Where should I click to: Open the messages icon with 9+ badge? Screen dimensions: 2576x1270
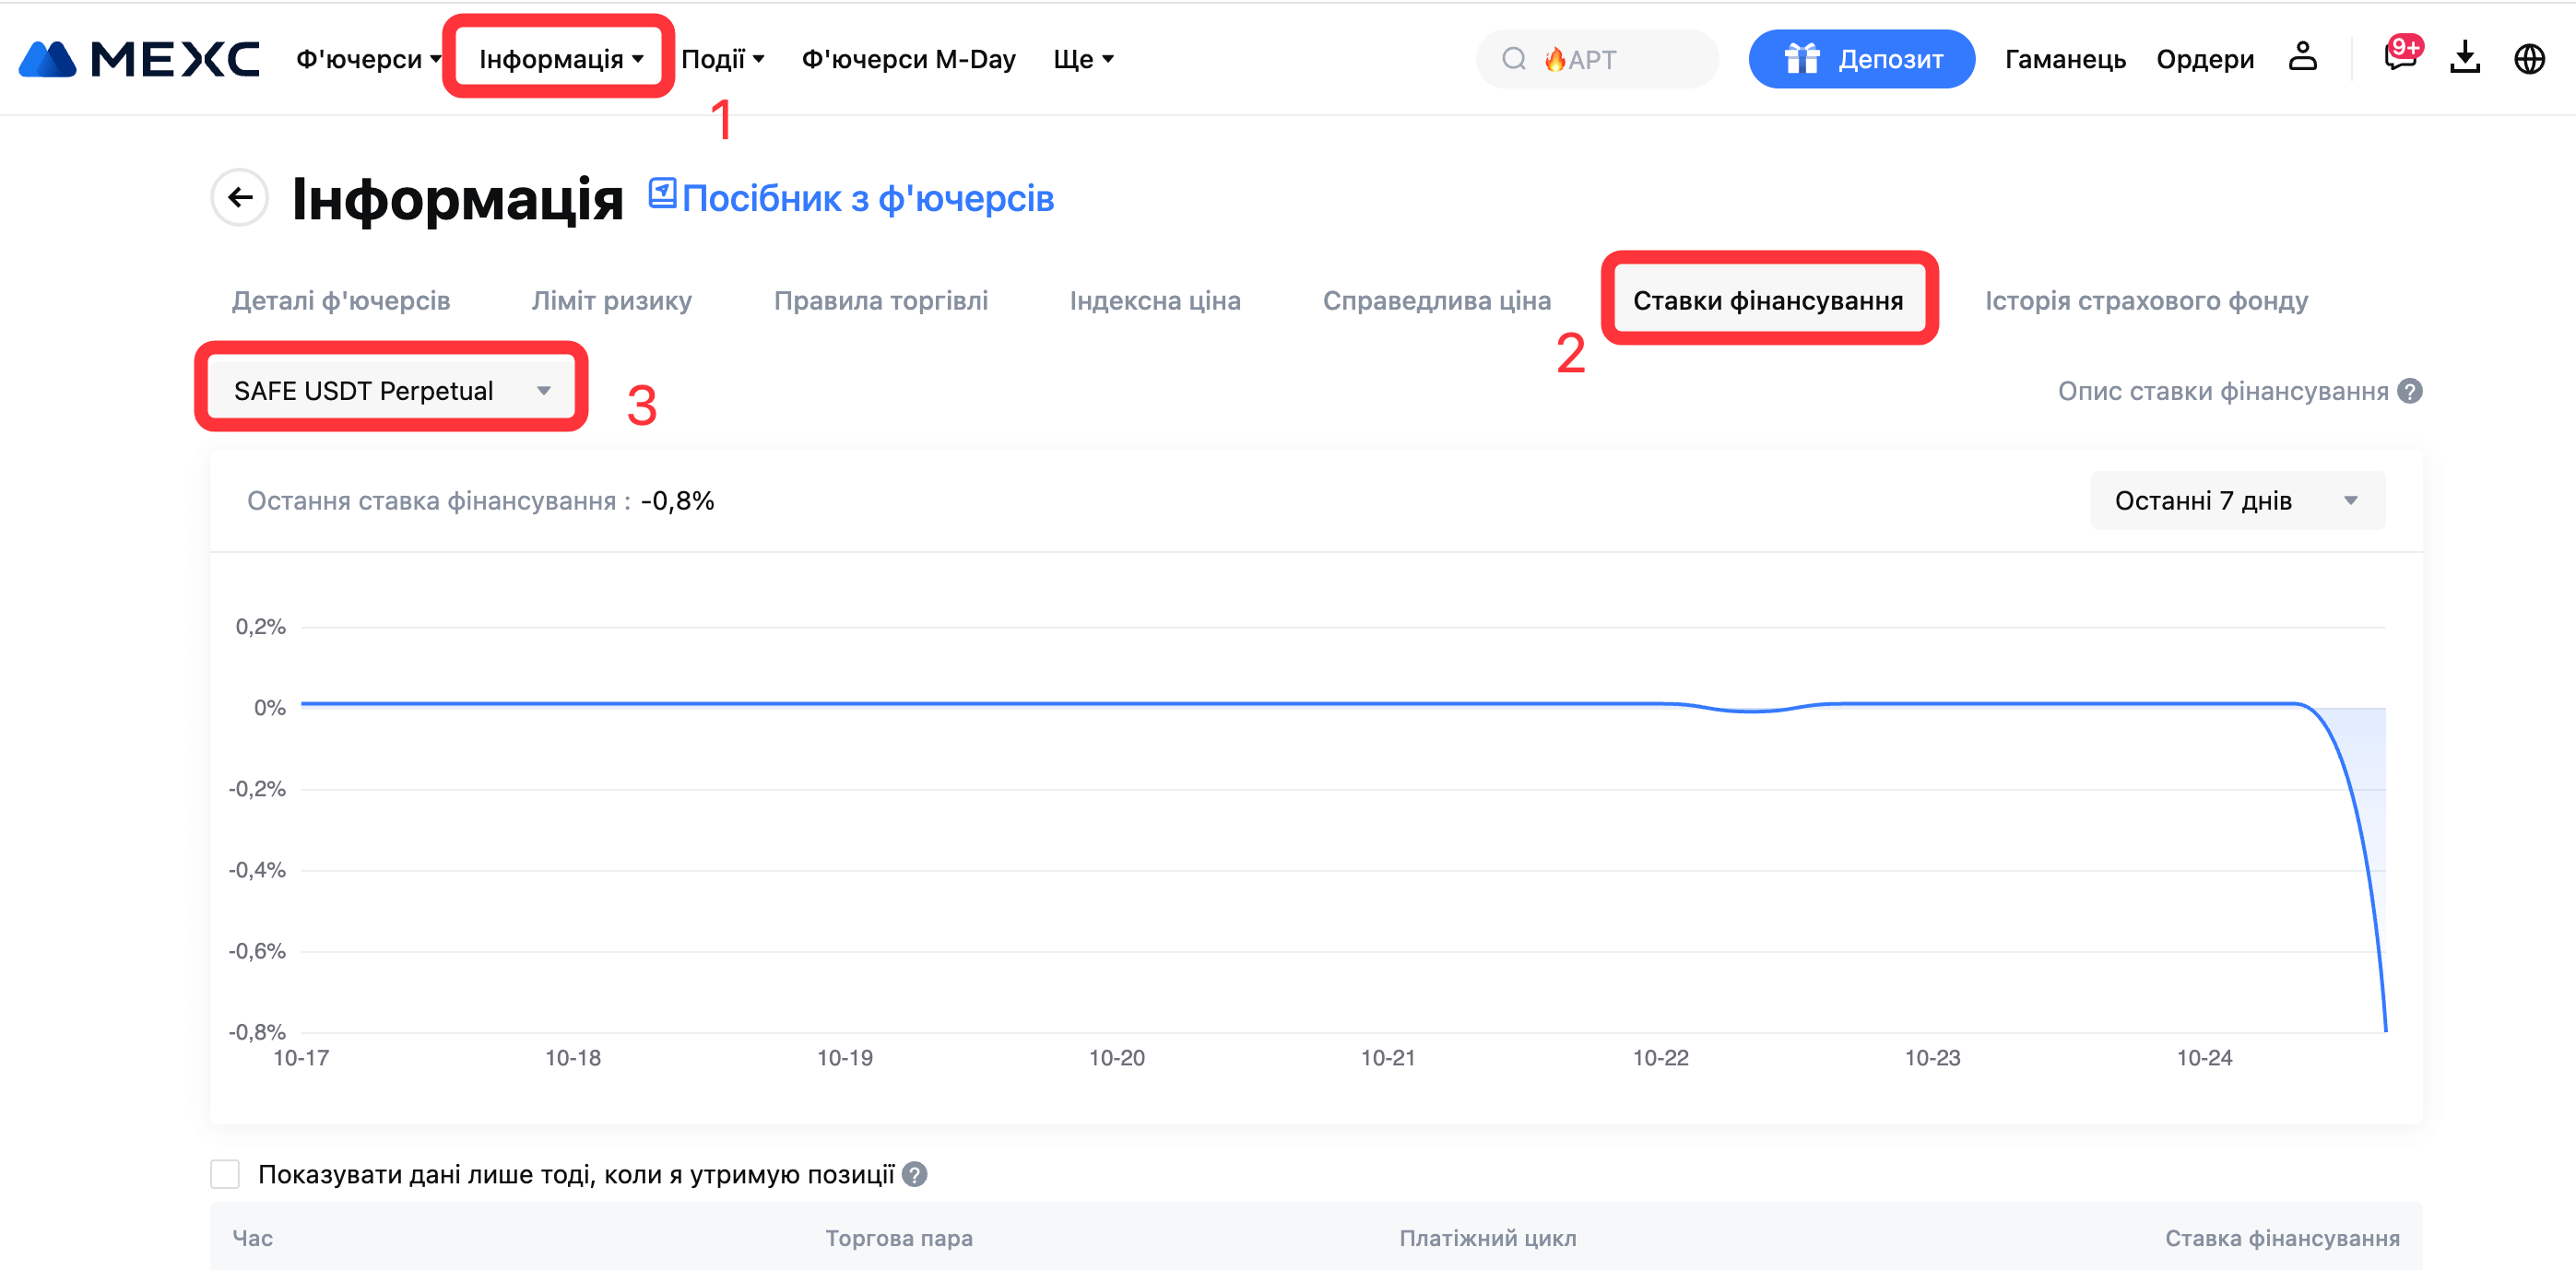[2399, 58]
